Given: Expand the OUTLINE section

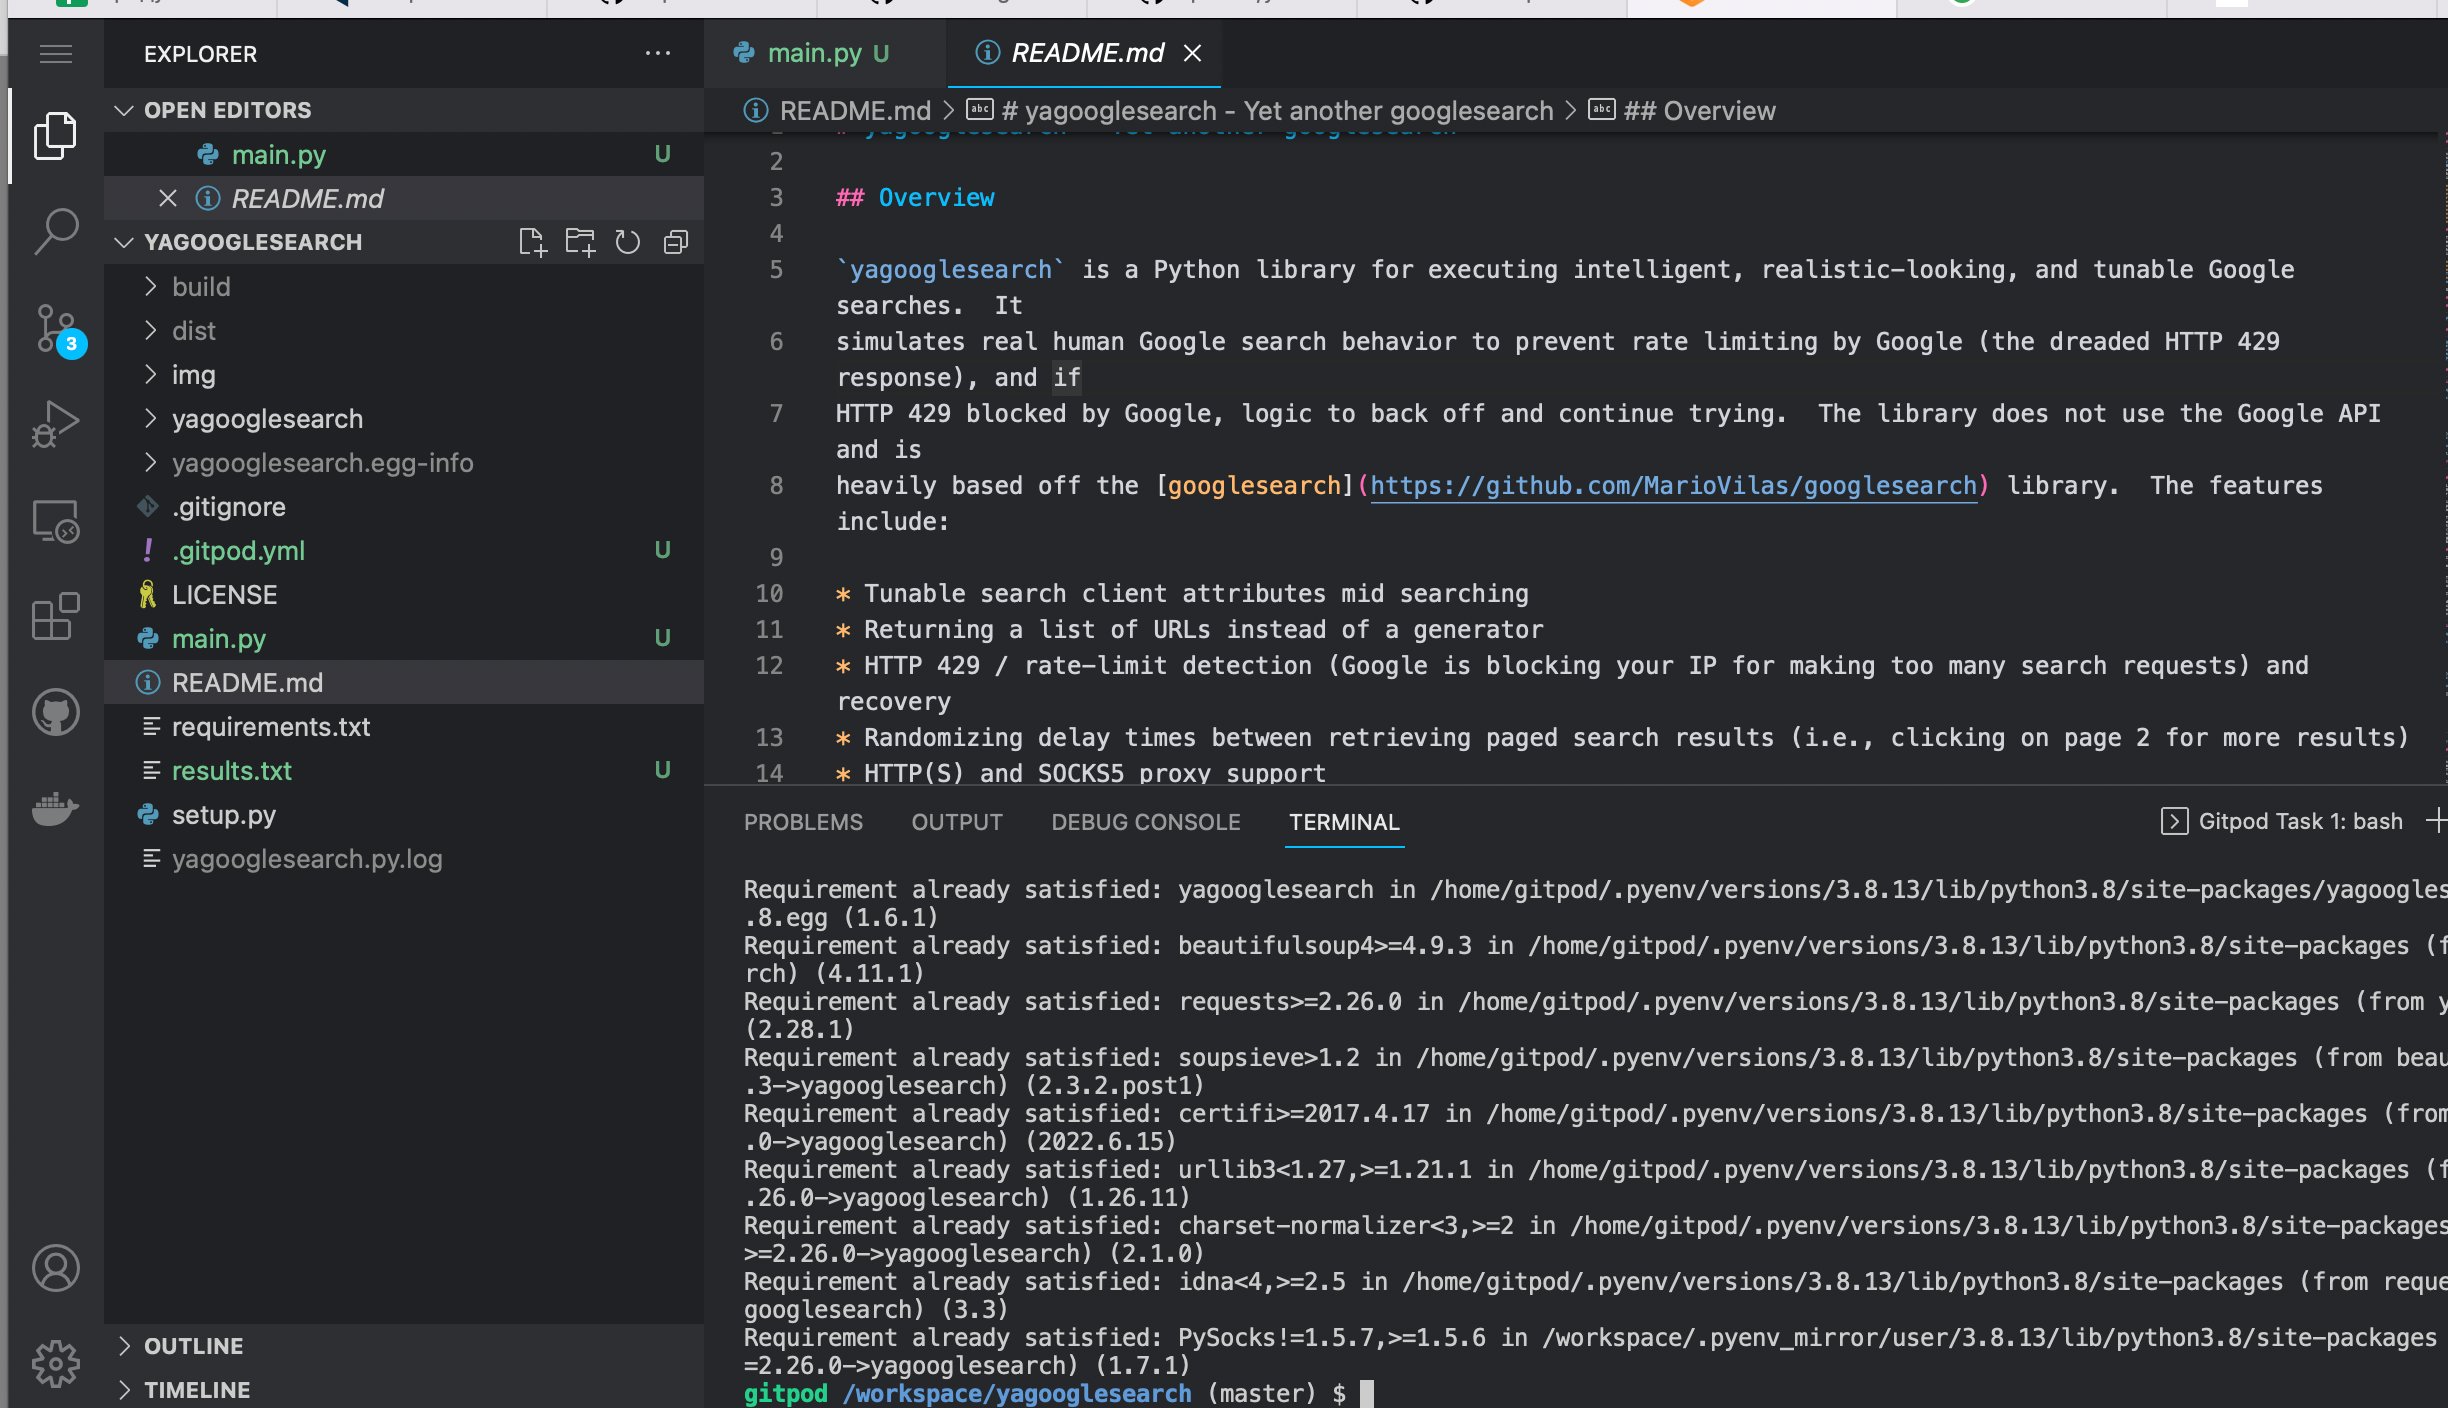Looking at the screenshot, I should click(x=193, y=1345).
